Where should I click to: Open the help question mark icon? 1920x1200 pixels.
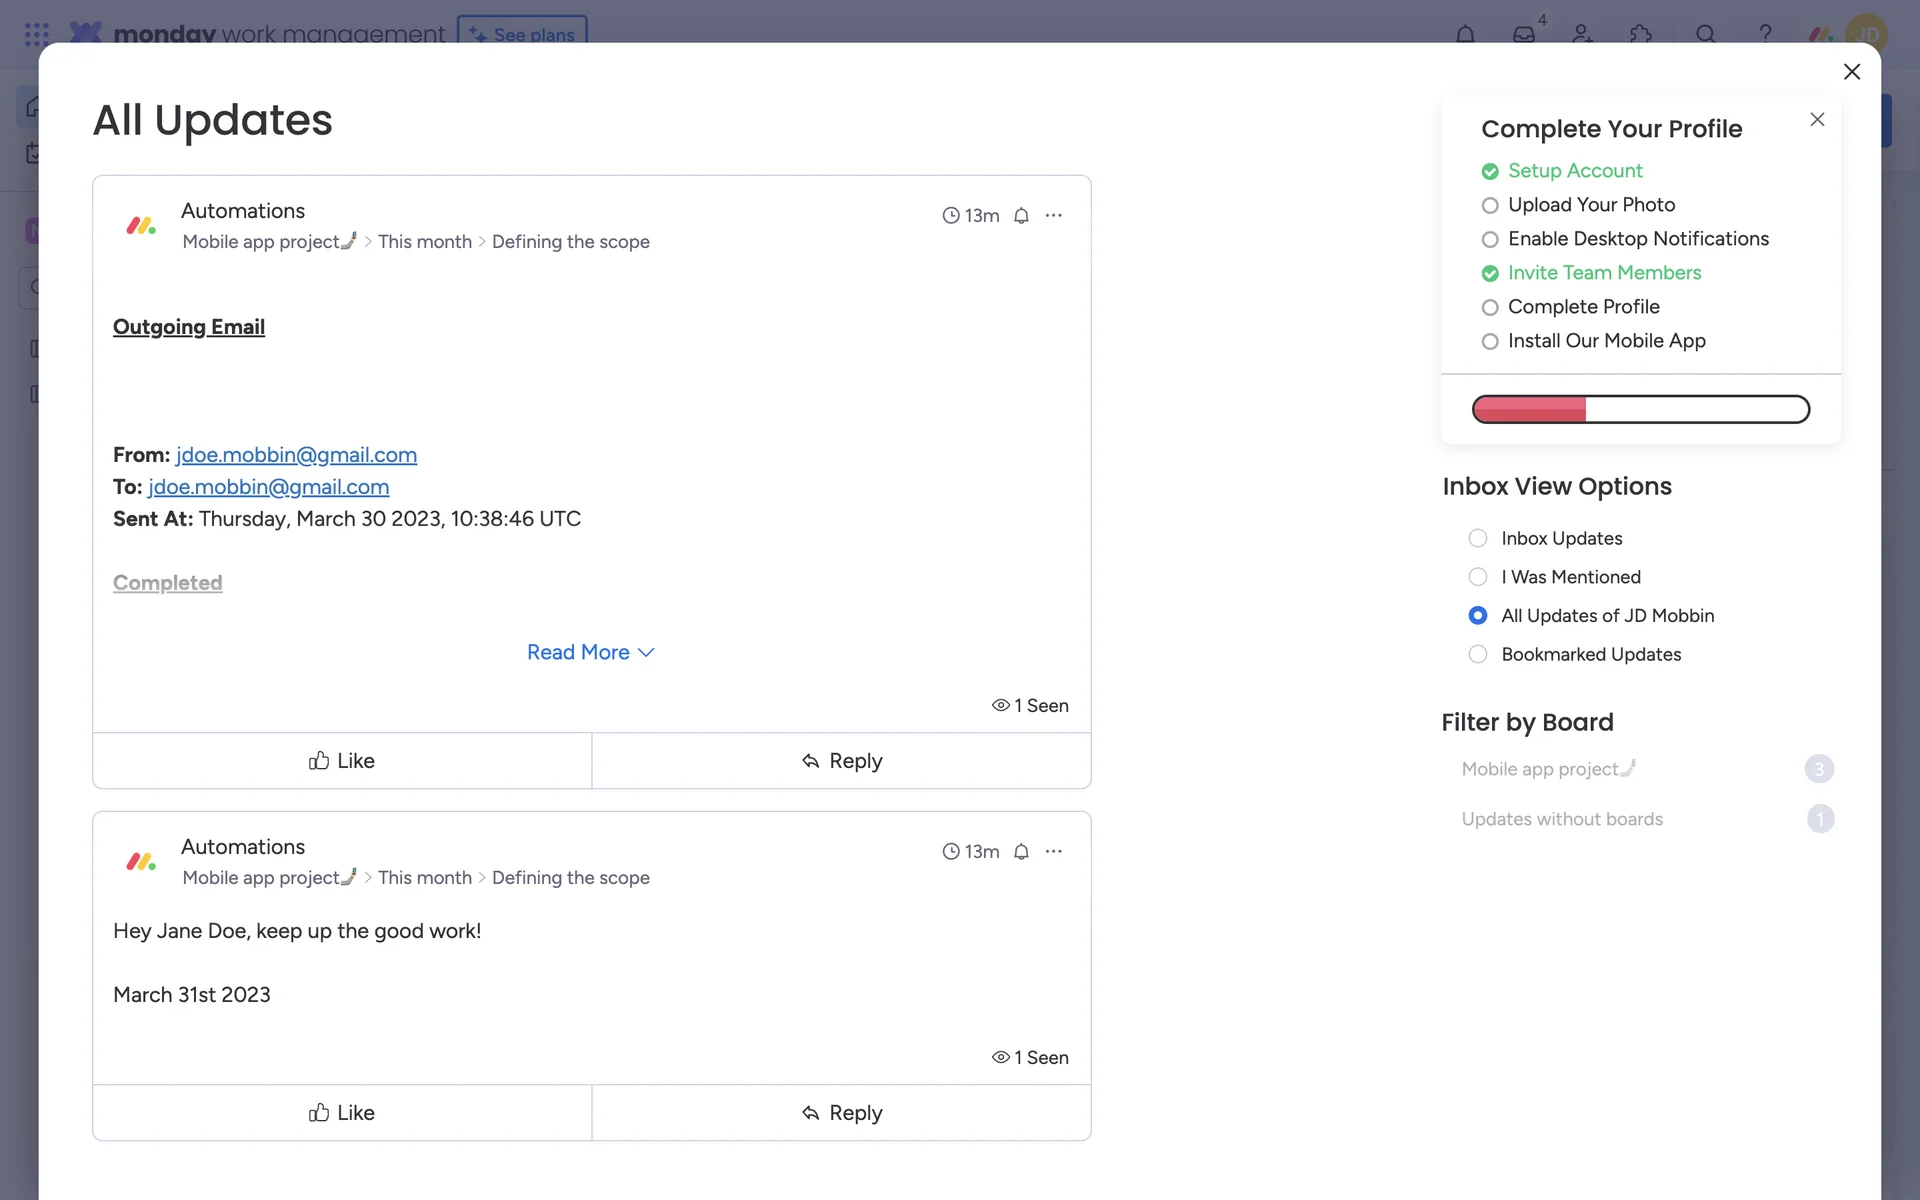[x=1765, y=34]
